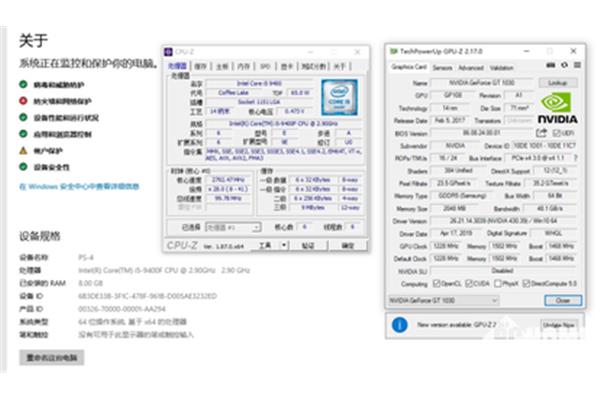Toggle the CUDA checkbox
The image size is (600, 400).
pos(469,284)
